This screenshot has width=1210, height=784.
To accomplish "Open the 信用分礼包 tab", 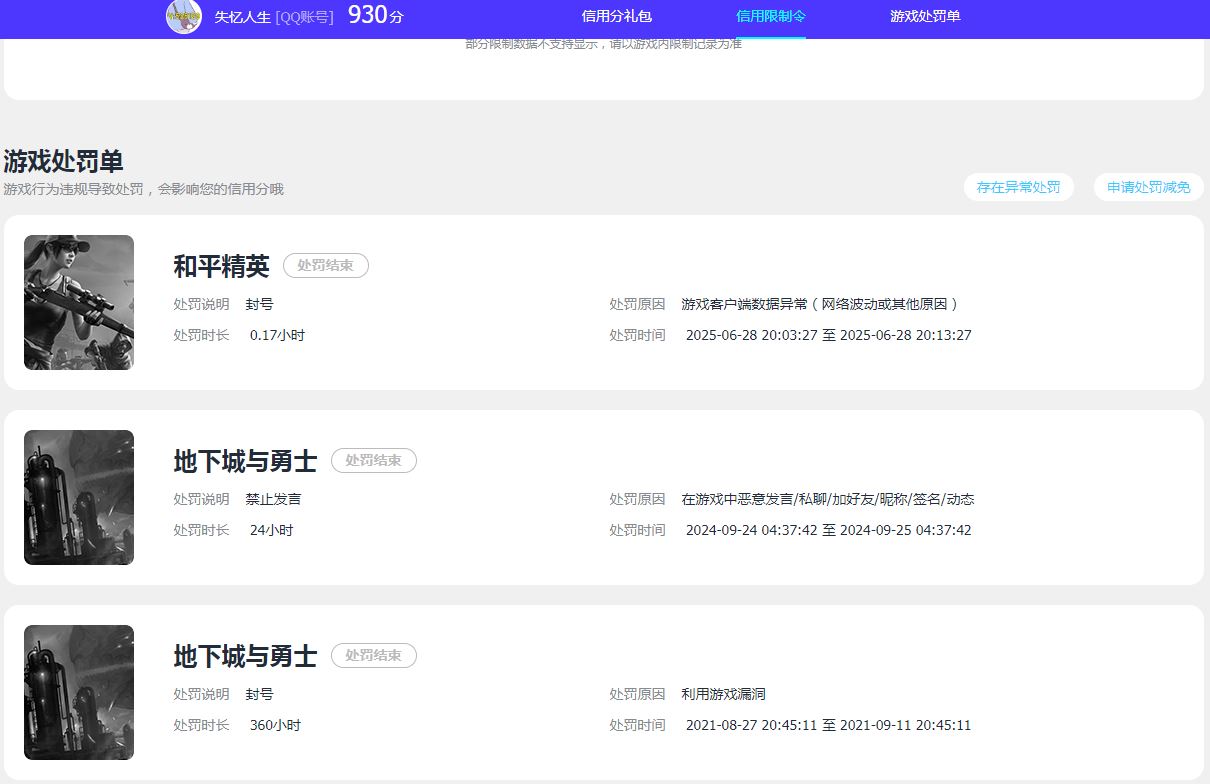I will [616, 16].
